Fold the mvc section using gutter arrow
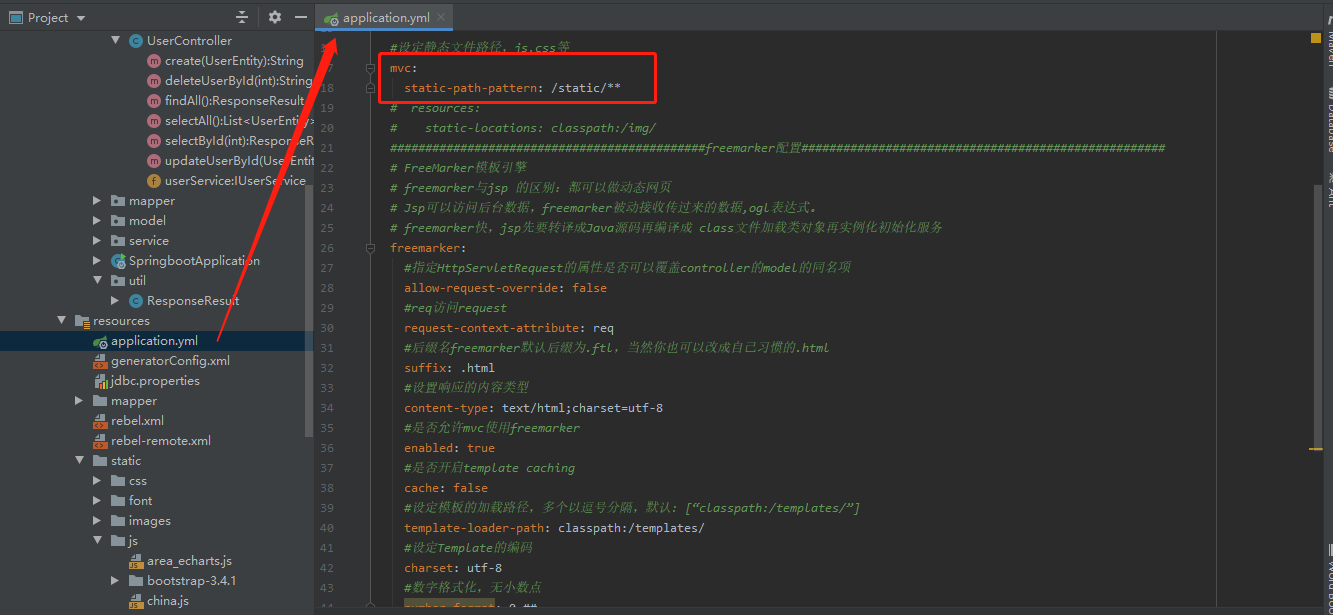Viewport: 1333px width, 615px height. point(370,67)
